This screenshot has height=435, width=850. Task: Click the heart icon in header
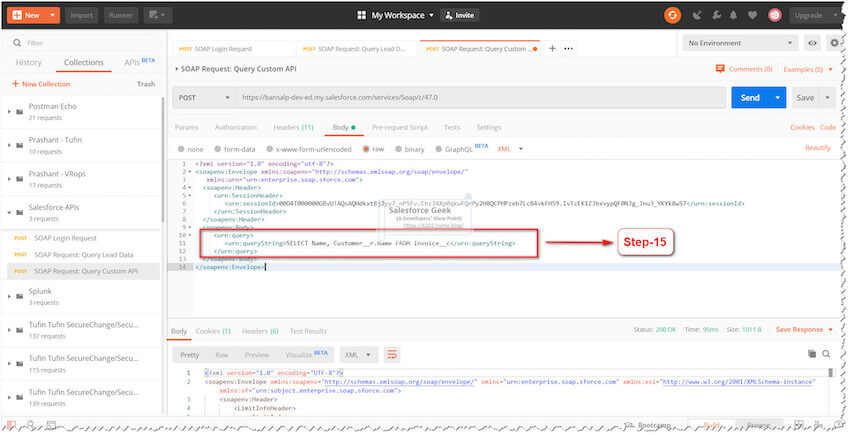pyautogui.click(x=752, y=15)
